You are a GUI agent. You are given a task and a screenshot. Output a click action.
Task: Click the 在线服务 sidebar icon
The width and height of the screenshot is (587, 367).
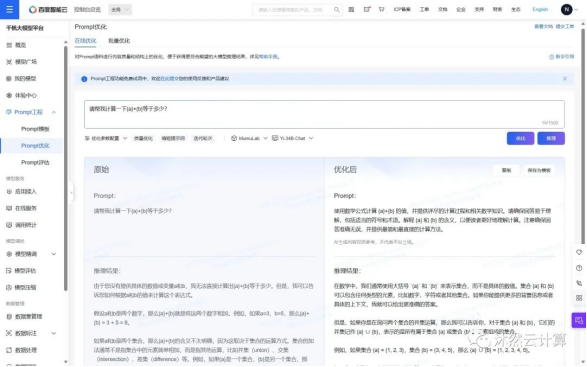tap(9, 208)
